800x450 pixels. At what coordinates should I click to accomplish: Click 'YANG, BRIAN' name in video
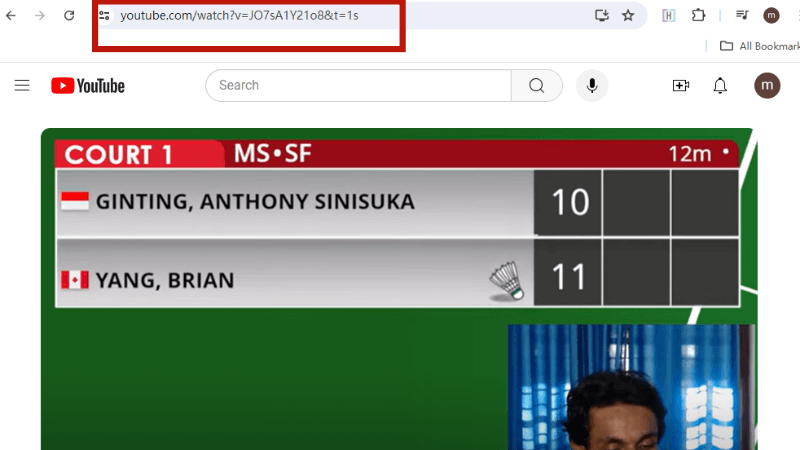pos(165,280)
